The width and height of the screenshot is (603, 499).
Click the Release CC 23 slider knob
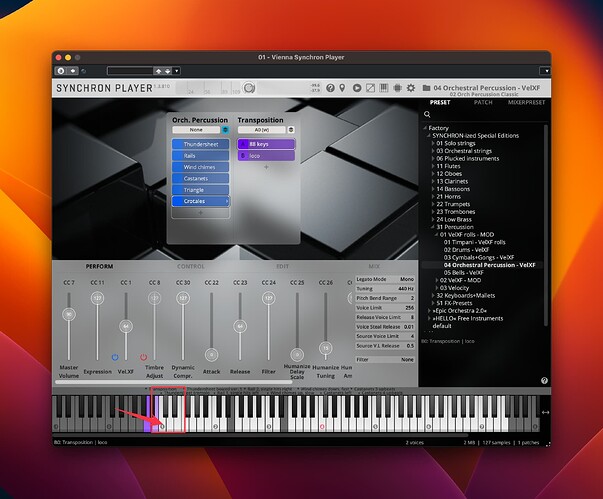coord(240,326)
